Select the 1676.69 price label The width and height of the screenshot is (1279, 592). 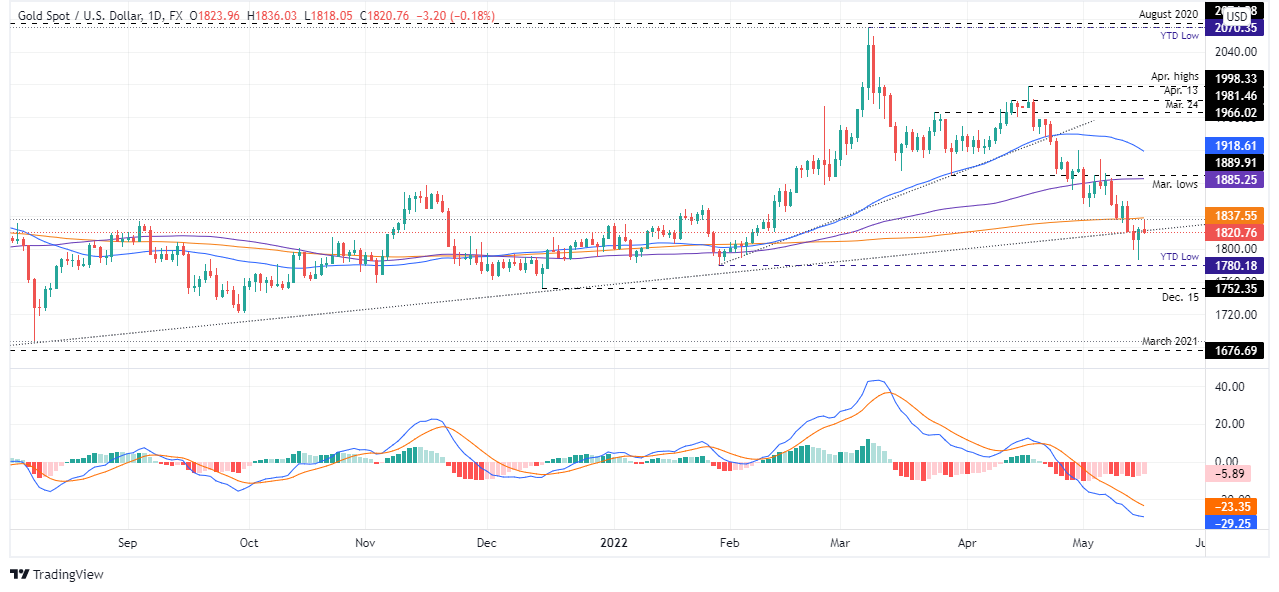[1235, 351]
